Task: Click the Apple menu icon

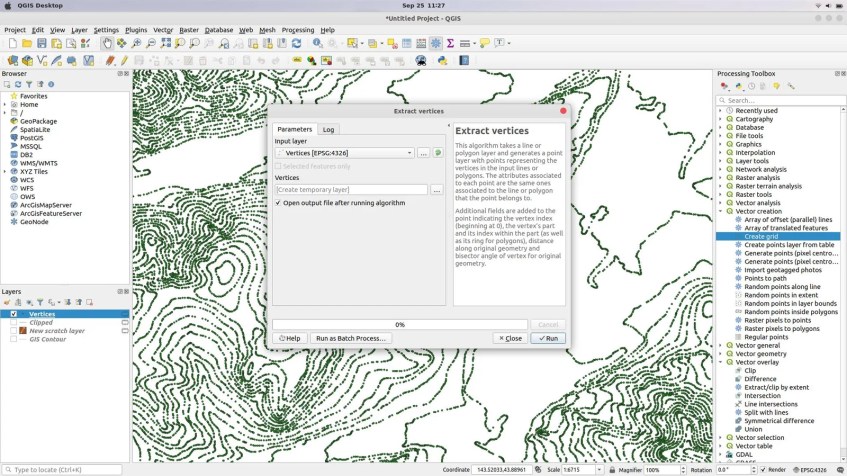Action: (8, 5)
